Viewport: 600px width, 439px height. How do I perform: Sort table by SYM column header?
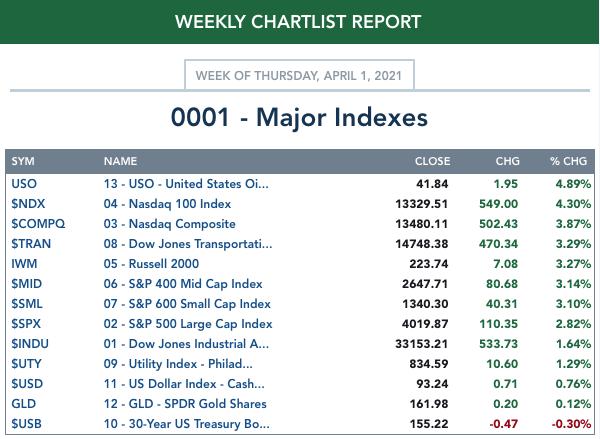pos(23,161)
